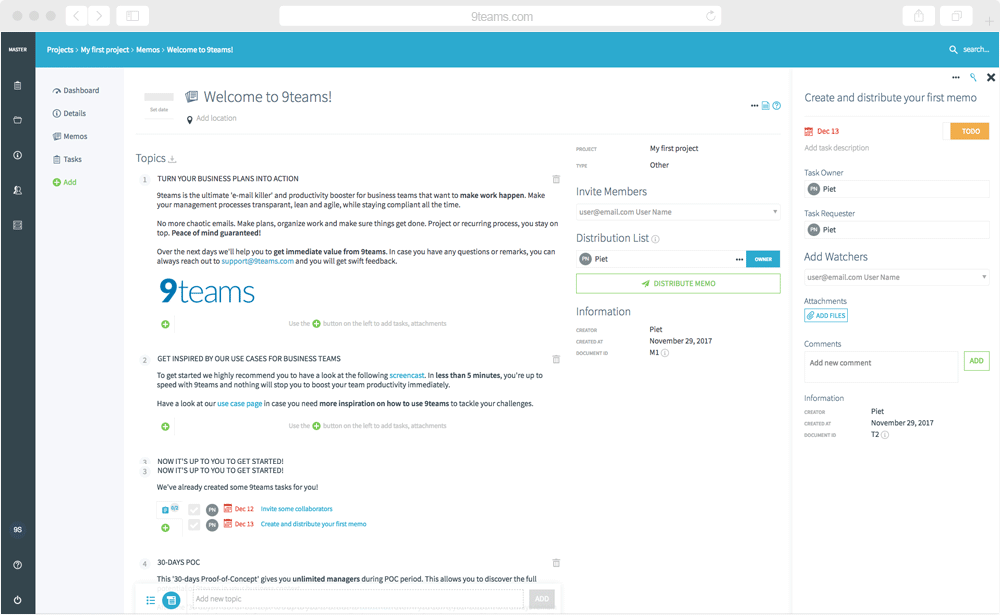Viewport: 1000px width, 615px height.
Task: Open the Details menu item
Action: [69, 114]
